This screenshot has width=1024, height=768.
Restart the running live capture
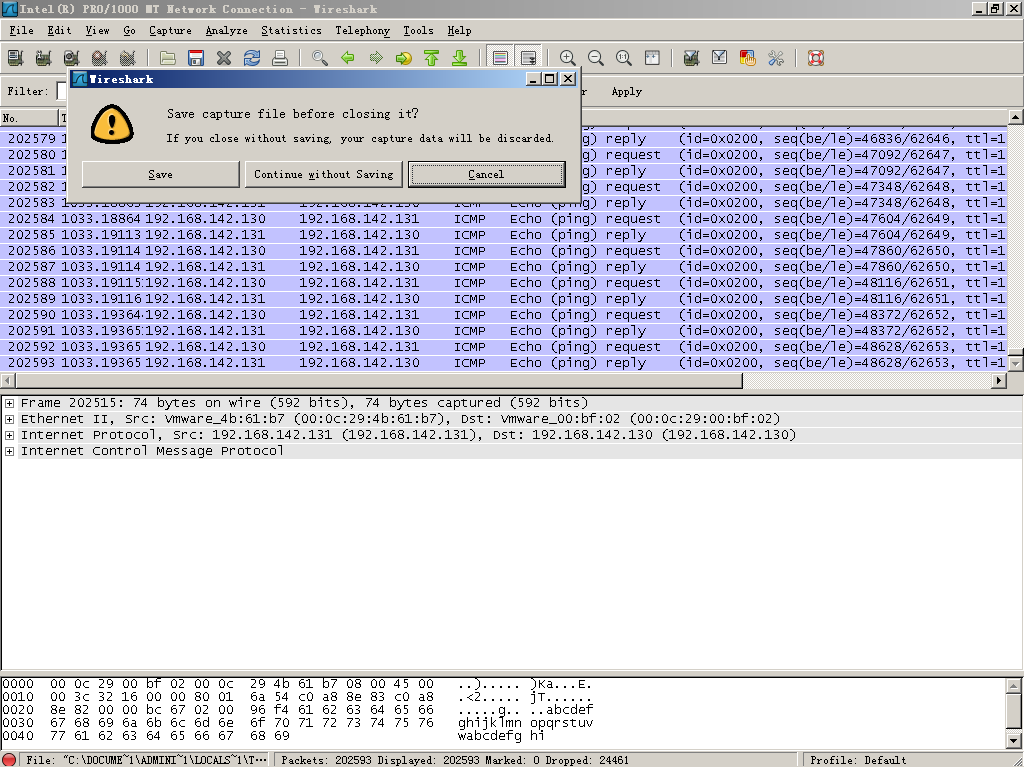[128, 58]
